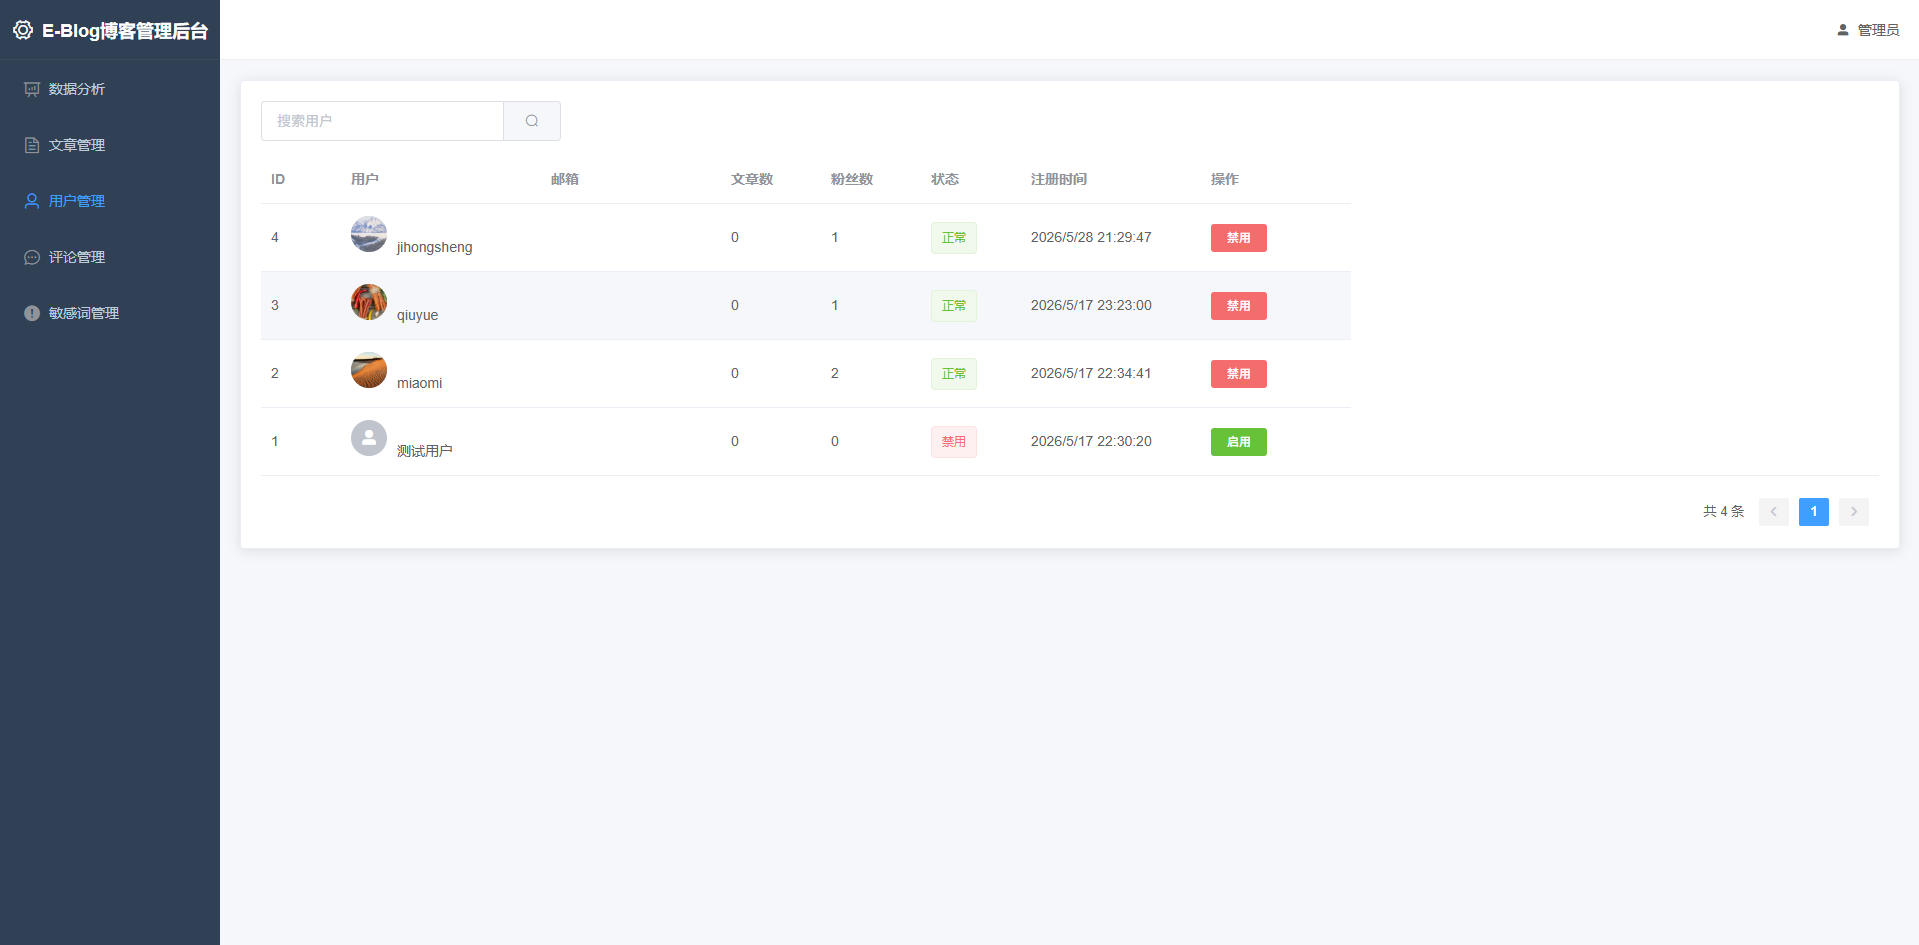This screenshot has width=1919, height=945.
Task: Disable user miaomi with 禁用 button
Action: click(x=1239, y=374)
